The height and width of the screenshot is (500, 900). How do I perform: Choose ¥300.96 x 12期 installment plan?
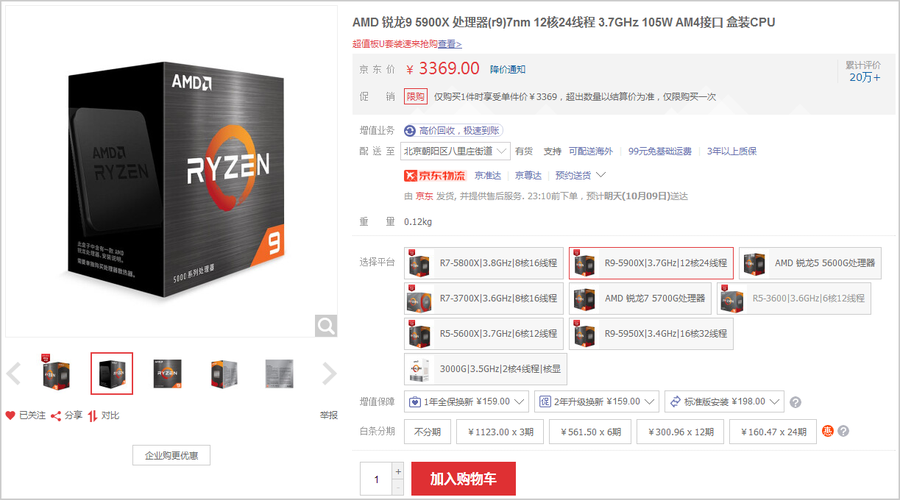point(681,432)
